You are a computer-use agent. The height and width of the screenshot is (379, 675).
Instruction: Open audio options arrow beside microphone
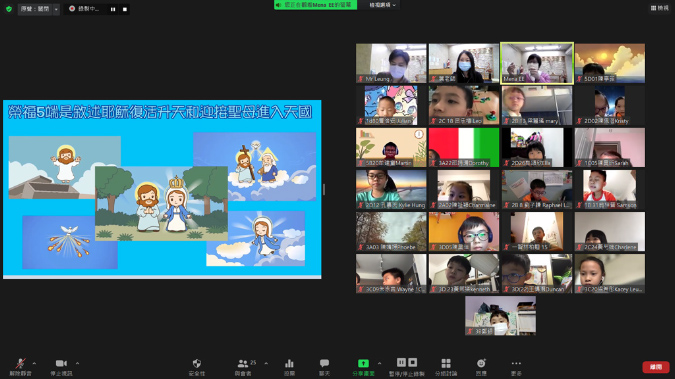(34, 363)
